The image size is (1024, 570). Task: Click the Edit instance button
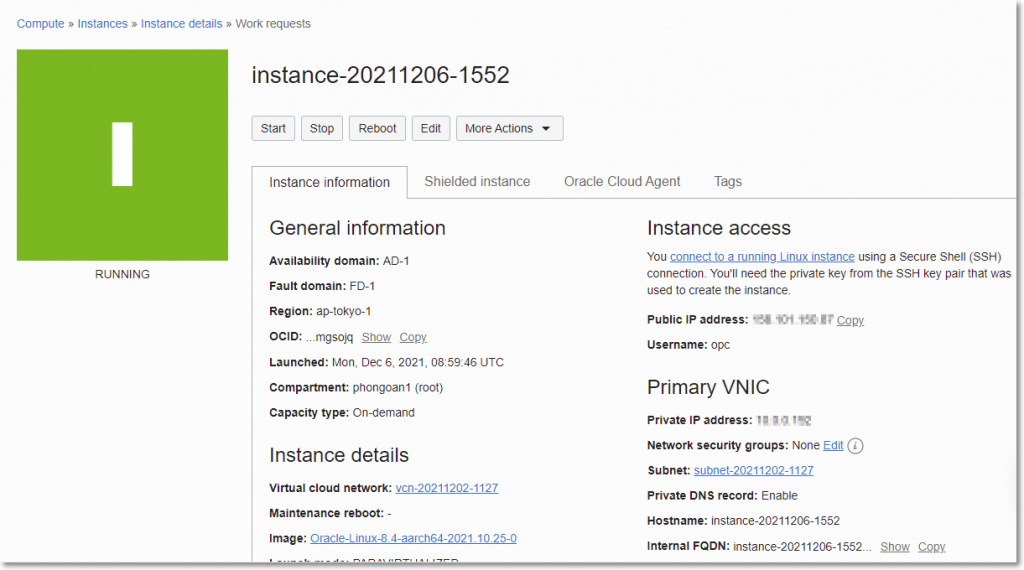(430, 129)
